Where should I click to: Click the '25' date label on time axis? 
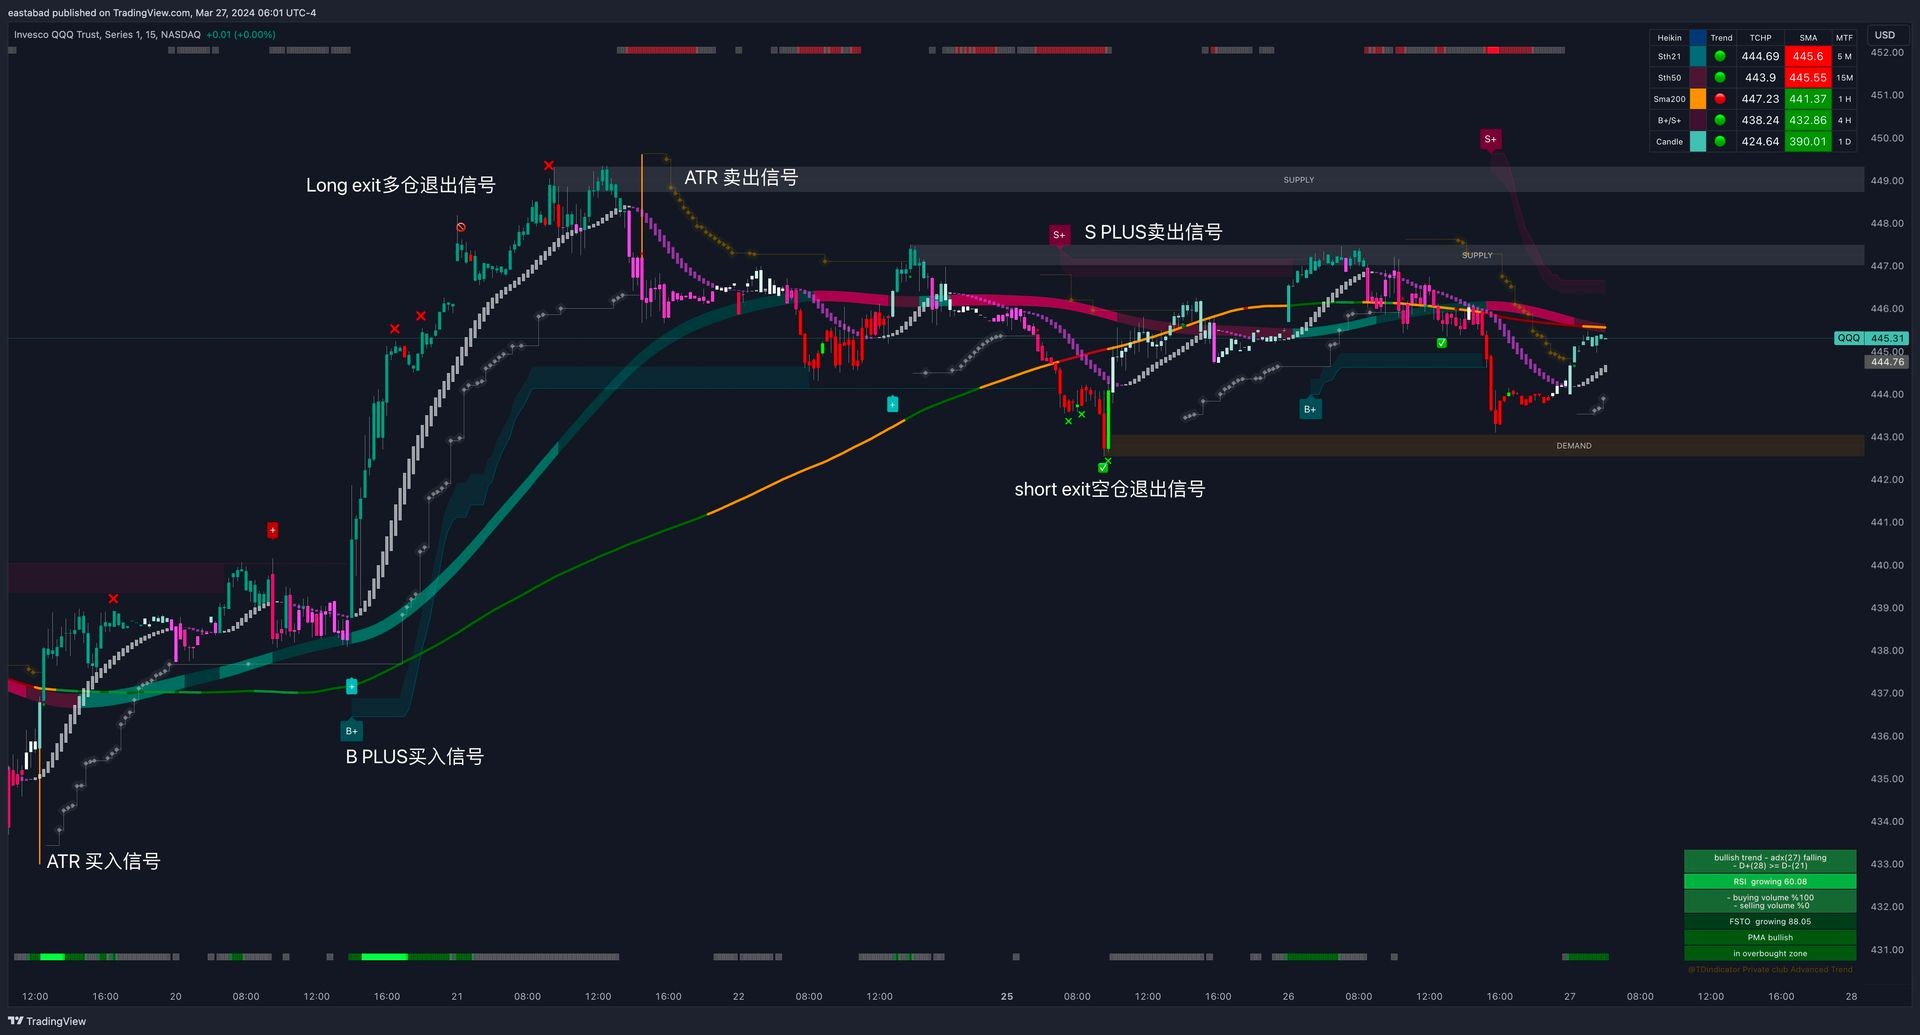(x=1007, y=996)
